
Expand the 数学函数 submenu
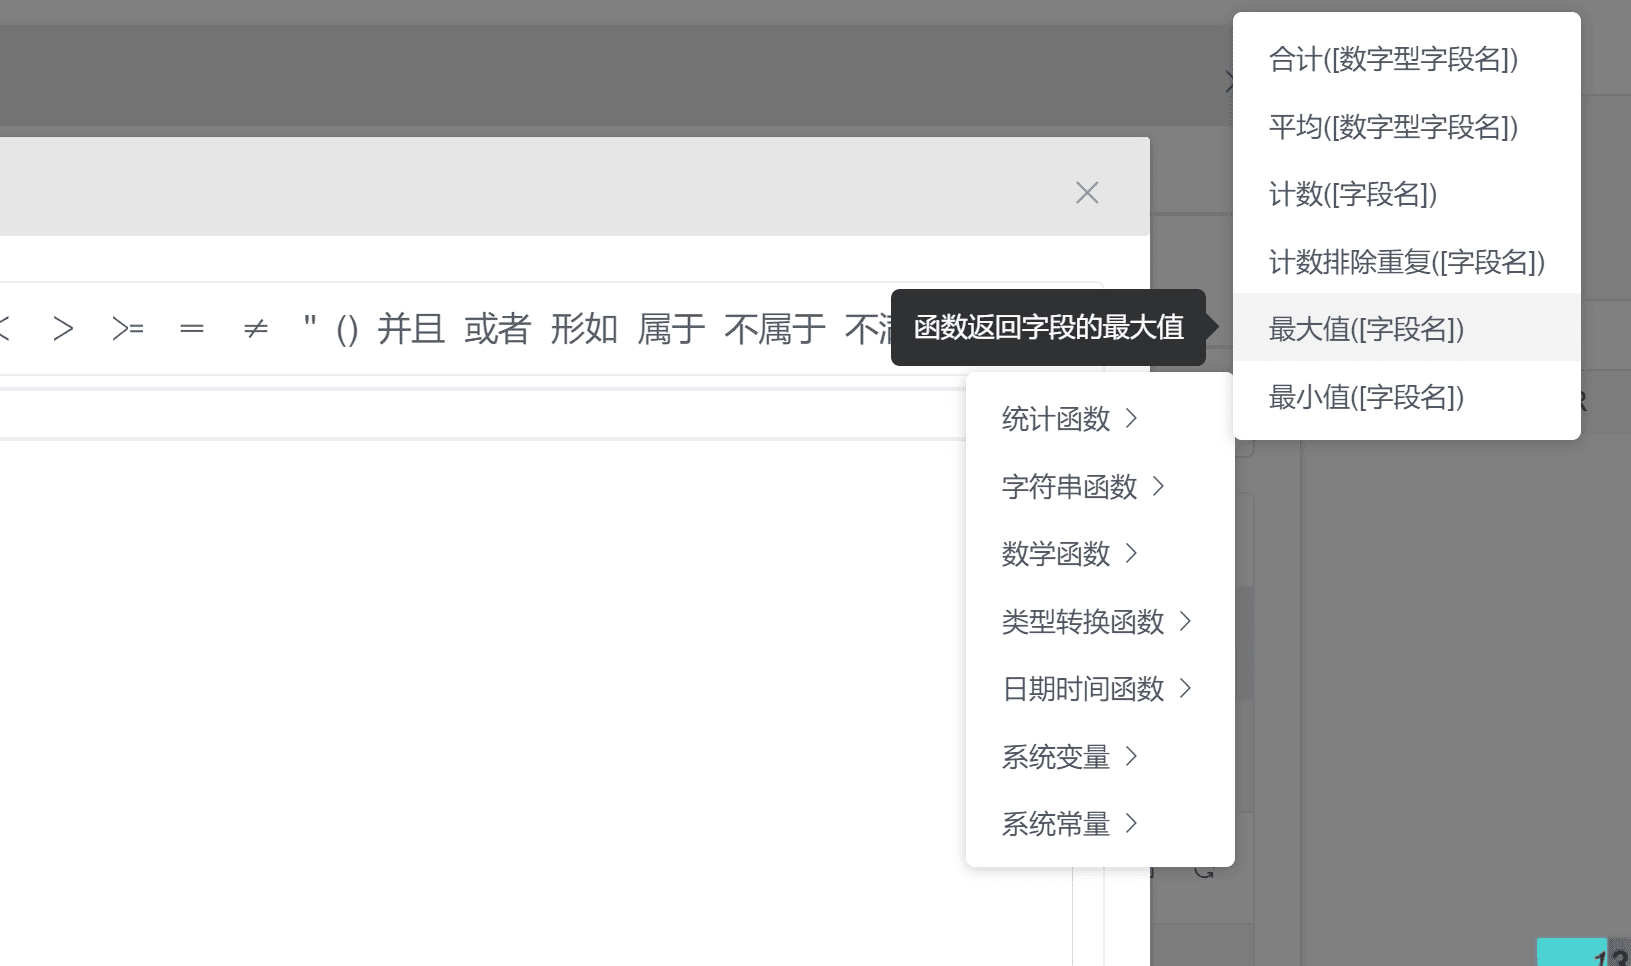[x=1100, y=554]
